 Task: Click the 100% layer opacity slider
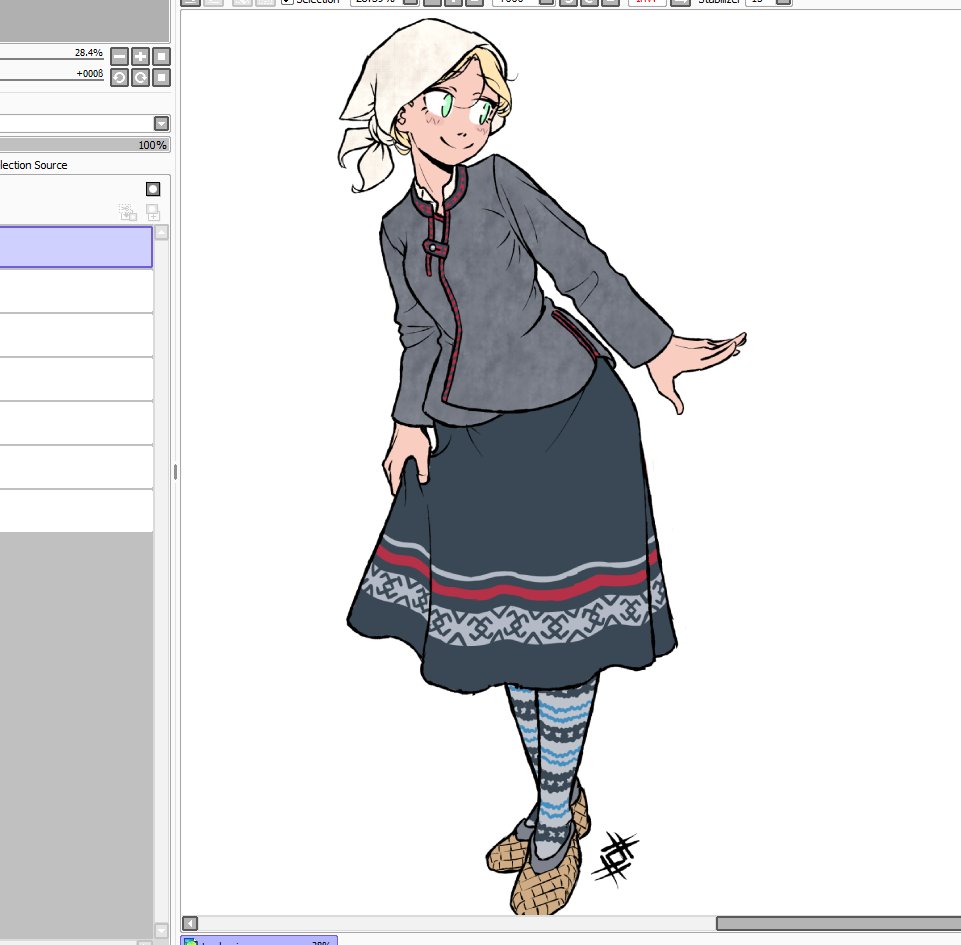point(85,145)
